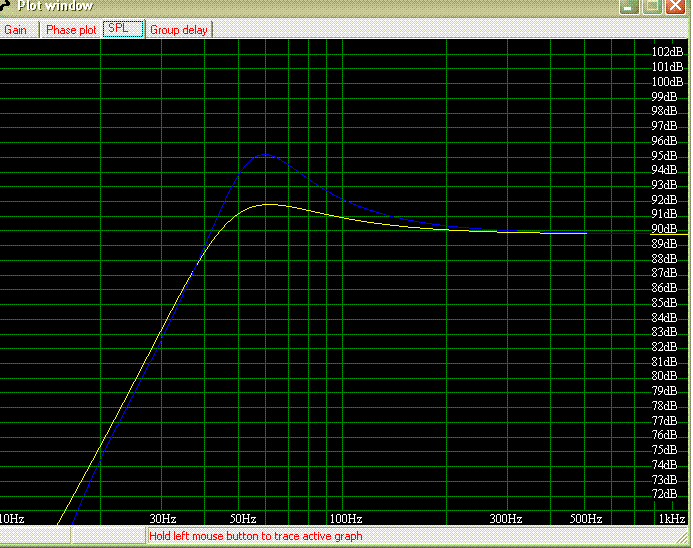
Task: Open the Phase plot tab
Action: tap(71, 30)
